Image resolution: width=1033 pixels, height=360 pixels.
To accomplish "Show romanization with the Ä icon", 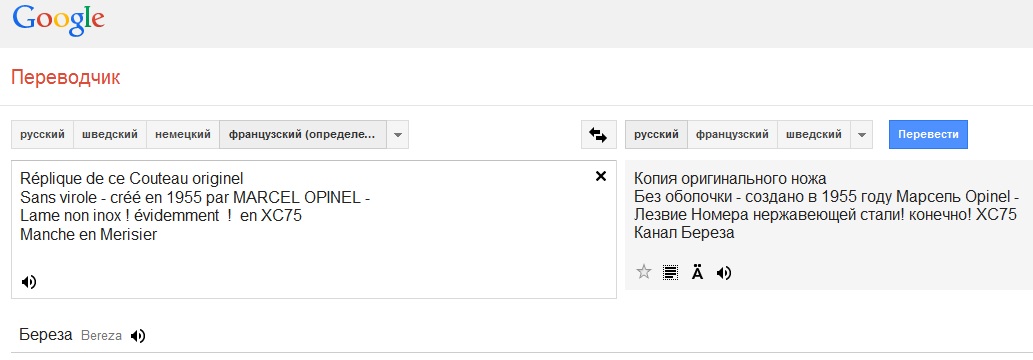I will pos(697,272).
